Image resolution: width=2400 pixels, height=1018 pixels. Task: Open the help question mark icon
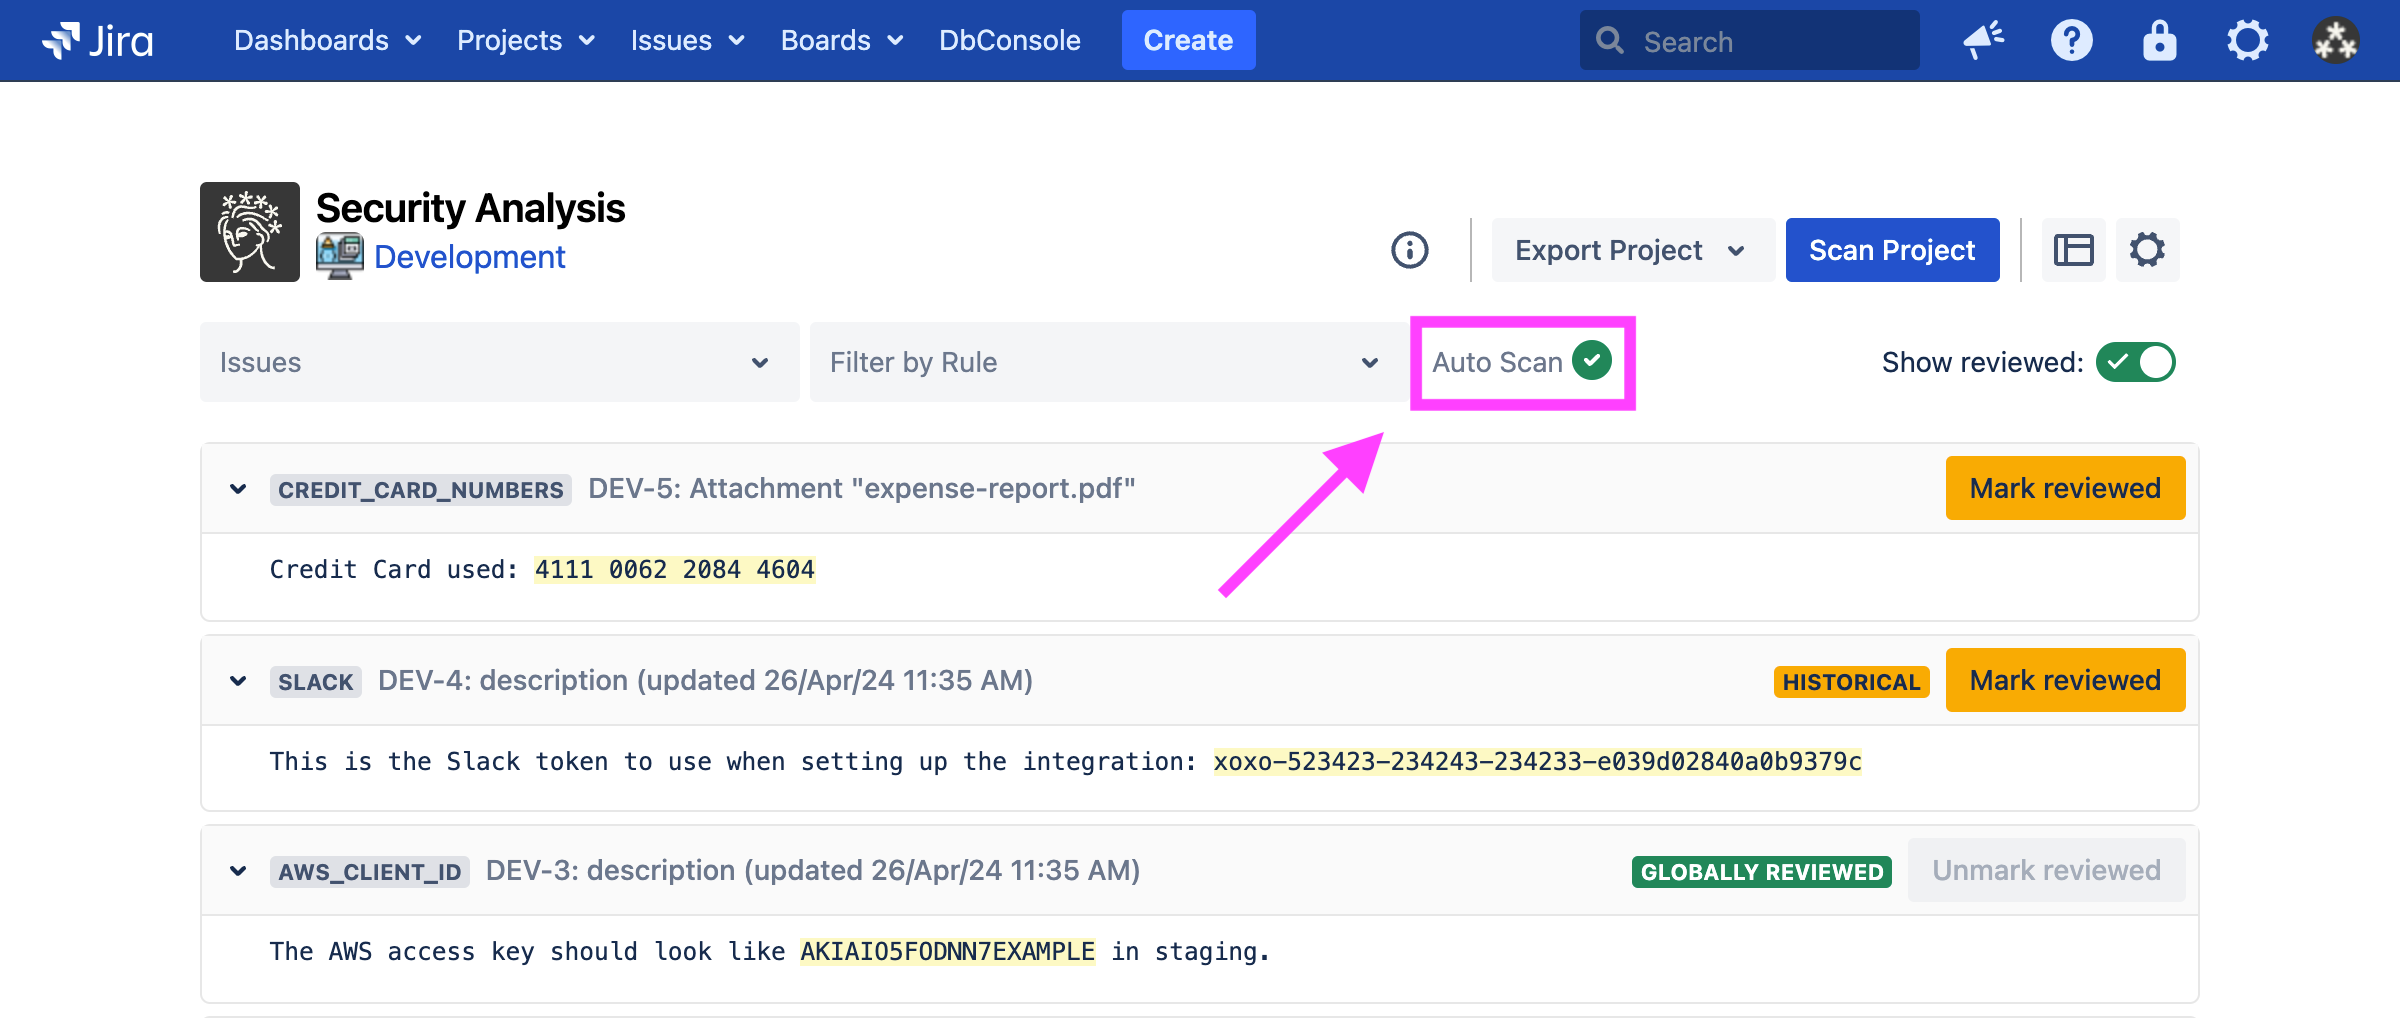(2071, 41)
